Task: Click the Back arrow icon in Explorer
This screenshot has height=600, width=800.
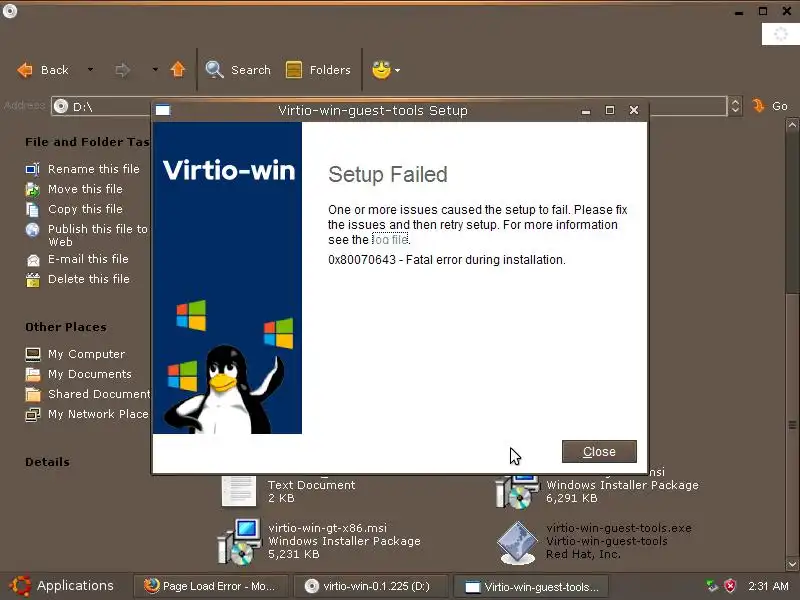Action: click(x=25, y=70)
